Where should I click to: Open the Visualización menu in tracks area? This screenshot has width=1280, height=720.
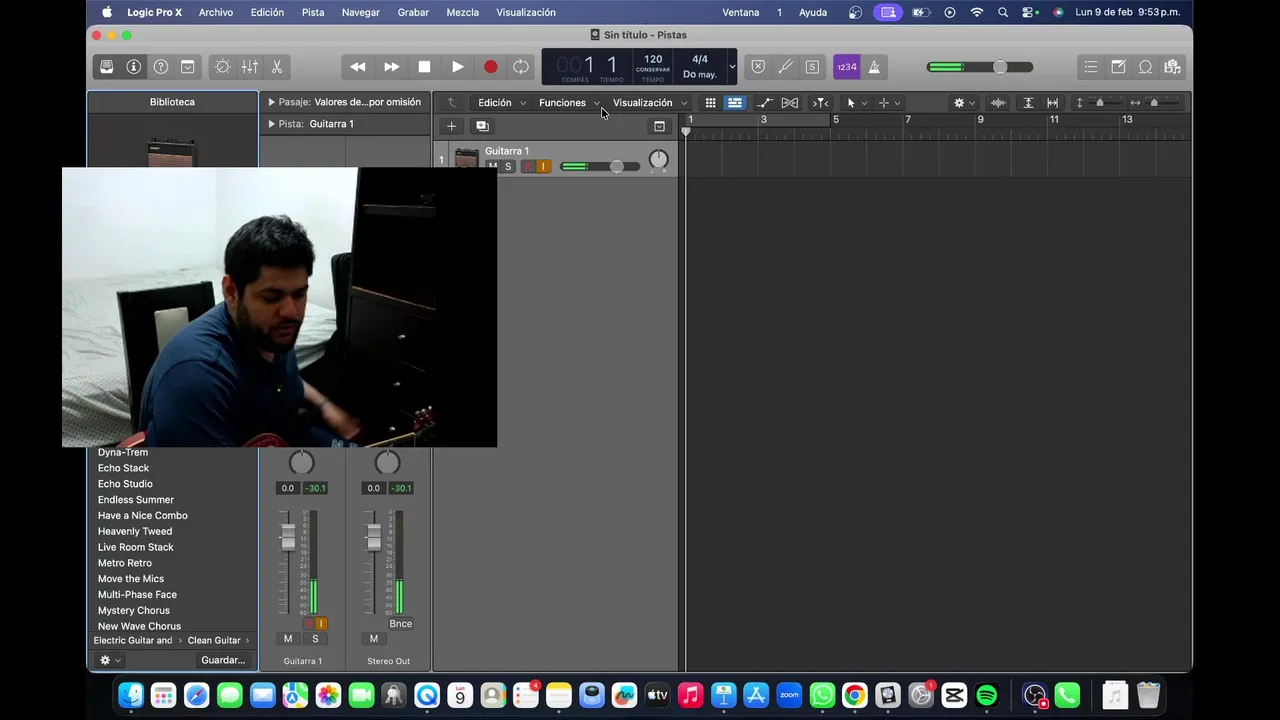click(x=650, y=103)
